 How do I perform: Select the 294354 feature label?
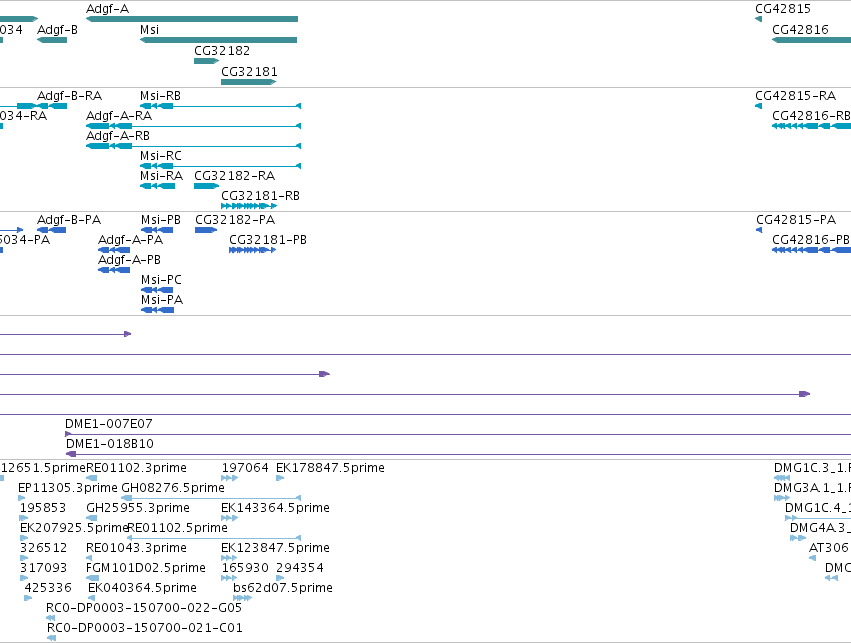300,569
